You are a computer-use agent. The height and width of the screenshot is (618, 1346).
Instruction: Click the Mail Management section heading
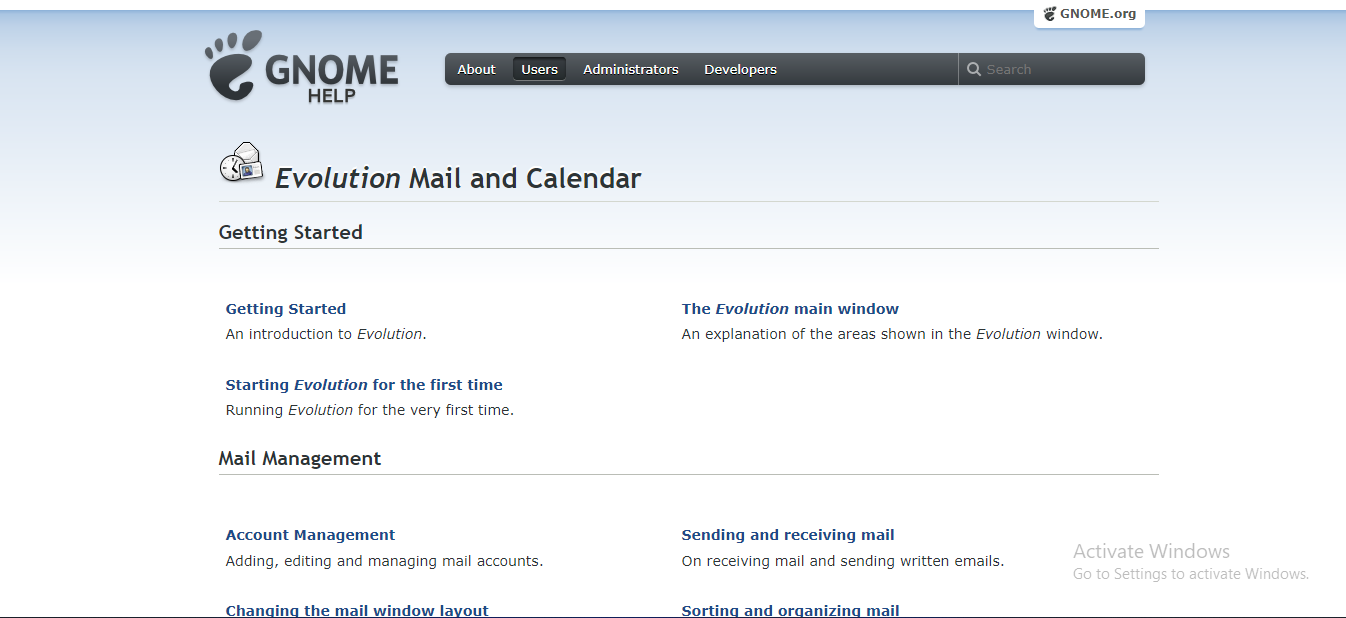[x=300, y=458]
